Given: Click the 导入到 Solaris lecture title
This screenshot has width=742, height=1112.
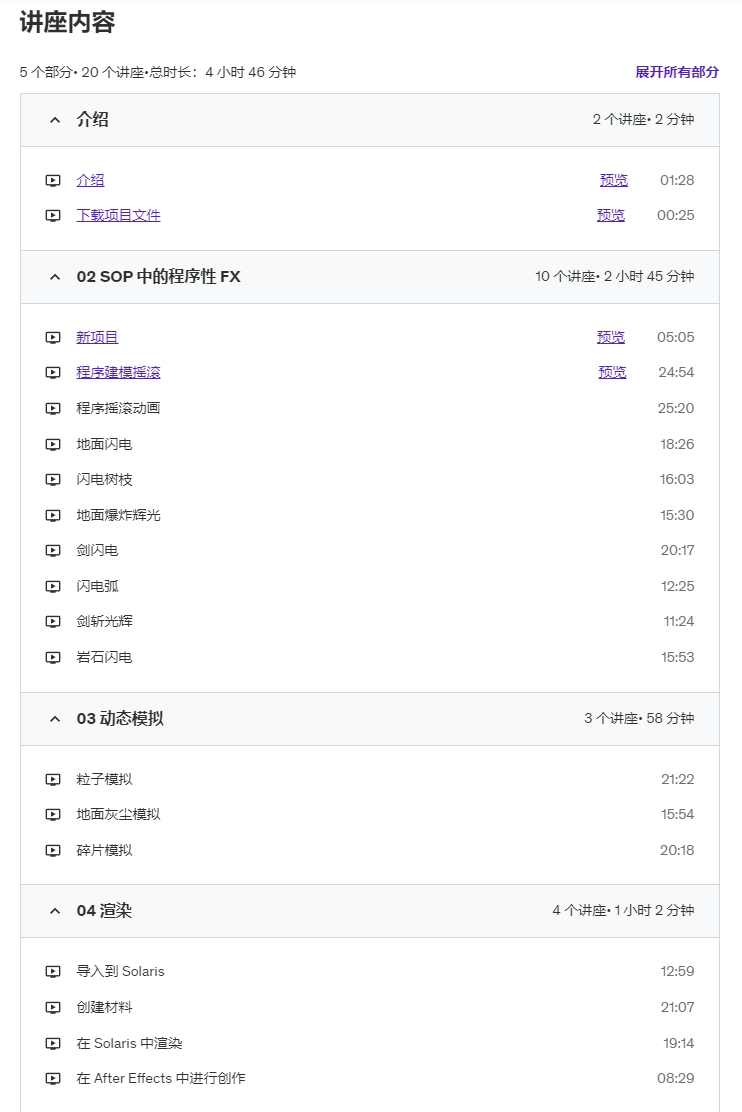Looking at the screenshot, I should (x=121, y=972).
